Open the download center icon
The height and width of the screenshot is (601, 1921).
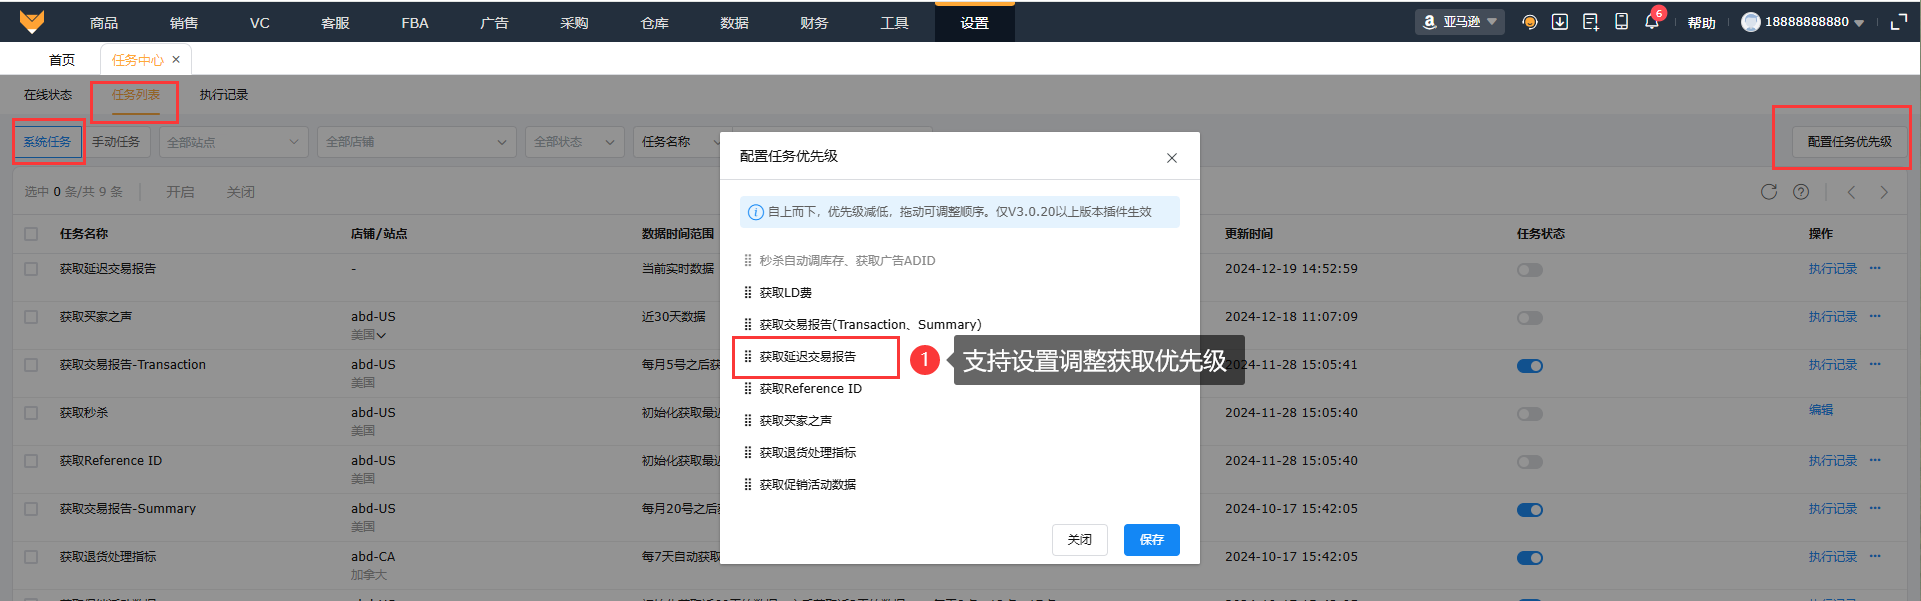coord(1560,22)
